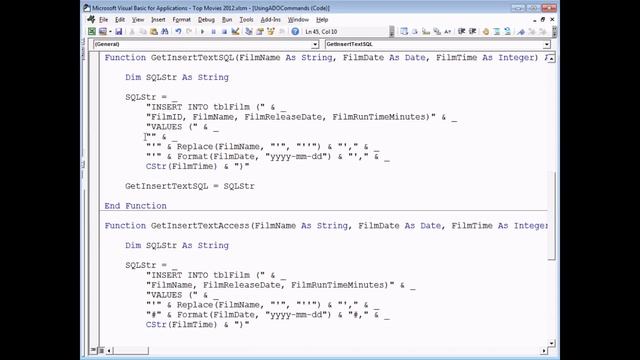Save the project with the floppy icon
This screenshot has width=640, height=360.
[118, 31]
